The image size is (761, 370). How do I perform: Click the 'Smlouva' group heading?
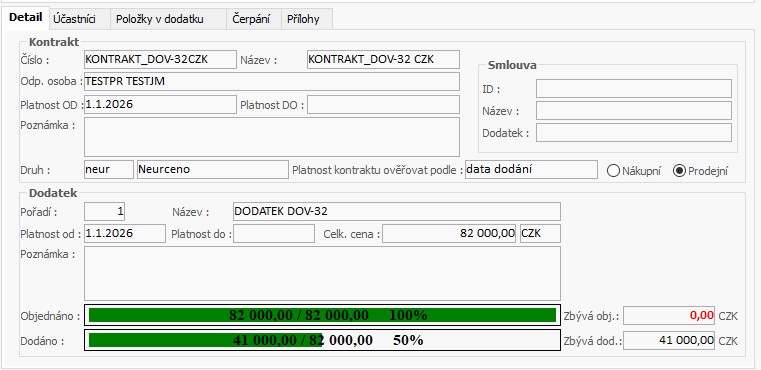(x=512, y=65)
